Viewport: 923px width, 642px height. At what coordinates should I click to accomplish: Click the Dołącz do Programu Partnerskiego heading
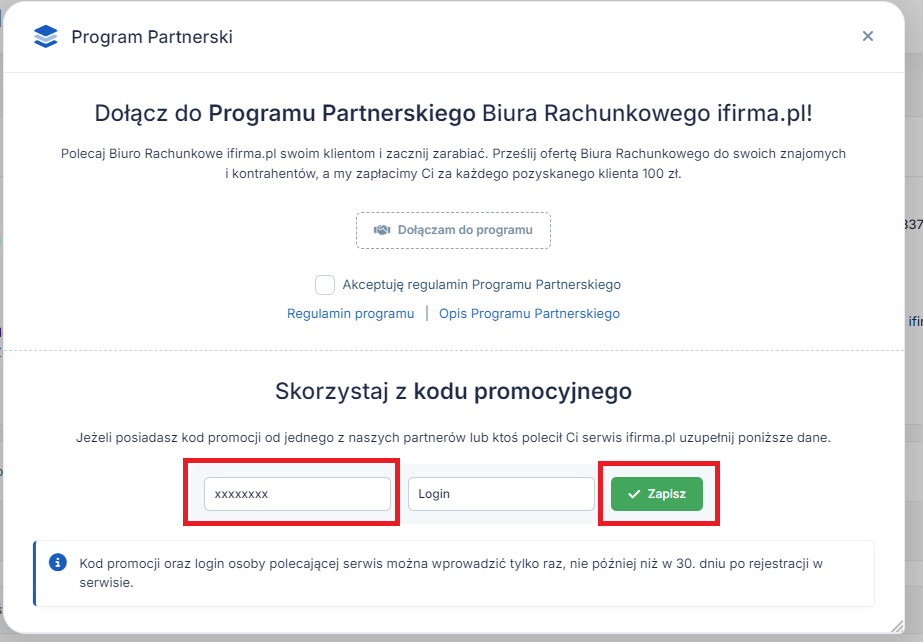[453, 113]
